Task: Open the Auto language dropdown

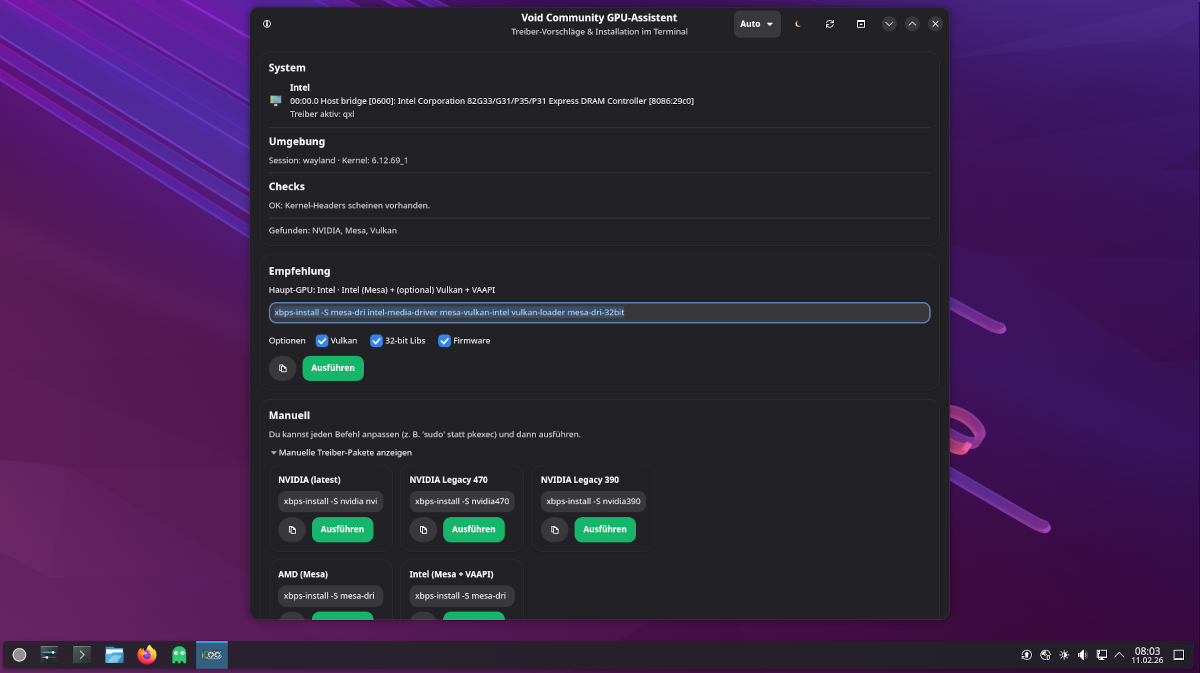Action: click(x=757, y=24)
